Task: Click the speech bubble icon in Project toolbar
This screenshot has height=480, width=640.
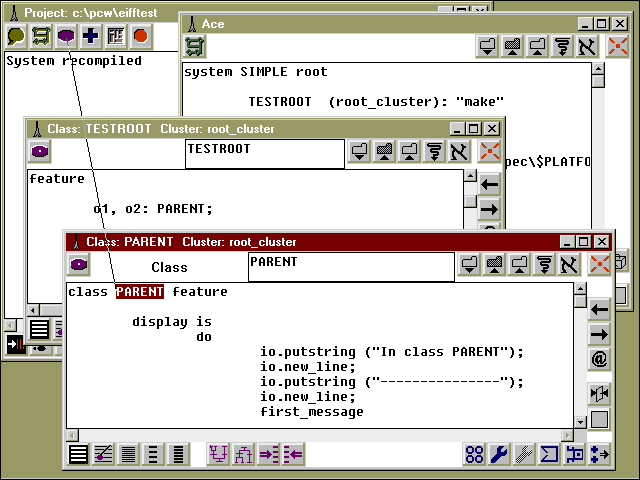Action: (17, 36)
